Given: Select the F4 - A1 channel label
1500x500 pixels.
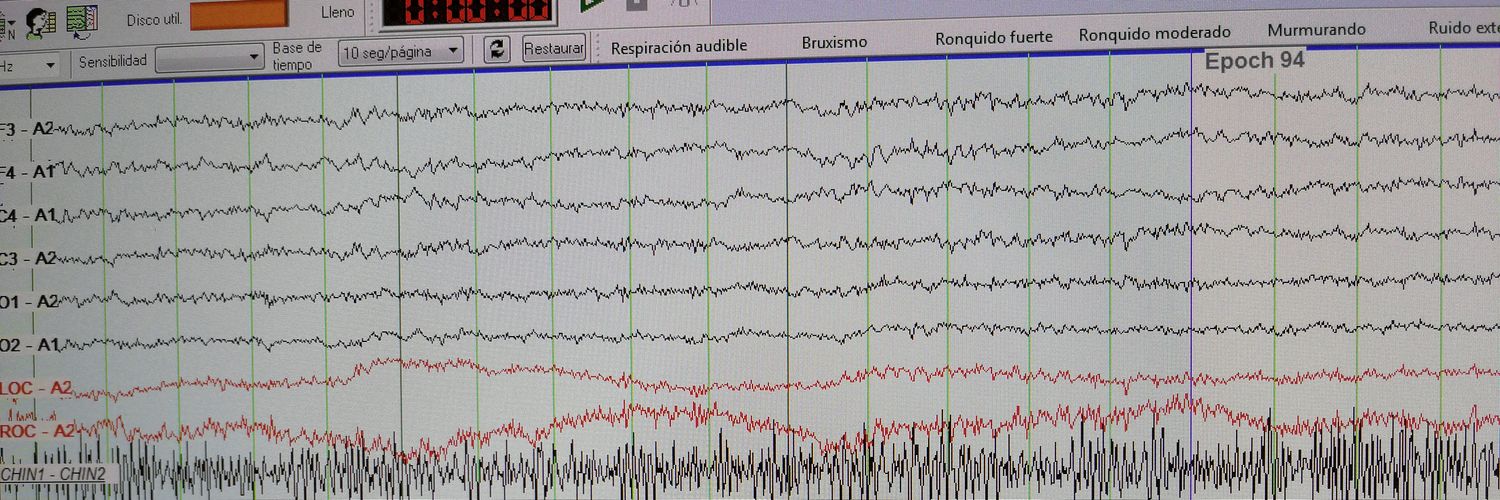Looking at the screenshot, I should coord(27,172).
